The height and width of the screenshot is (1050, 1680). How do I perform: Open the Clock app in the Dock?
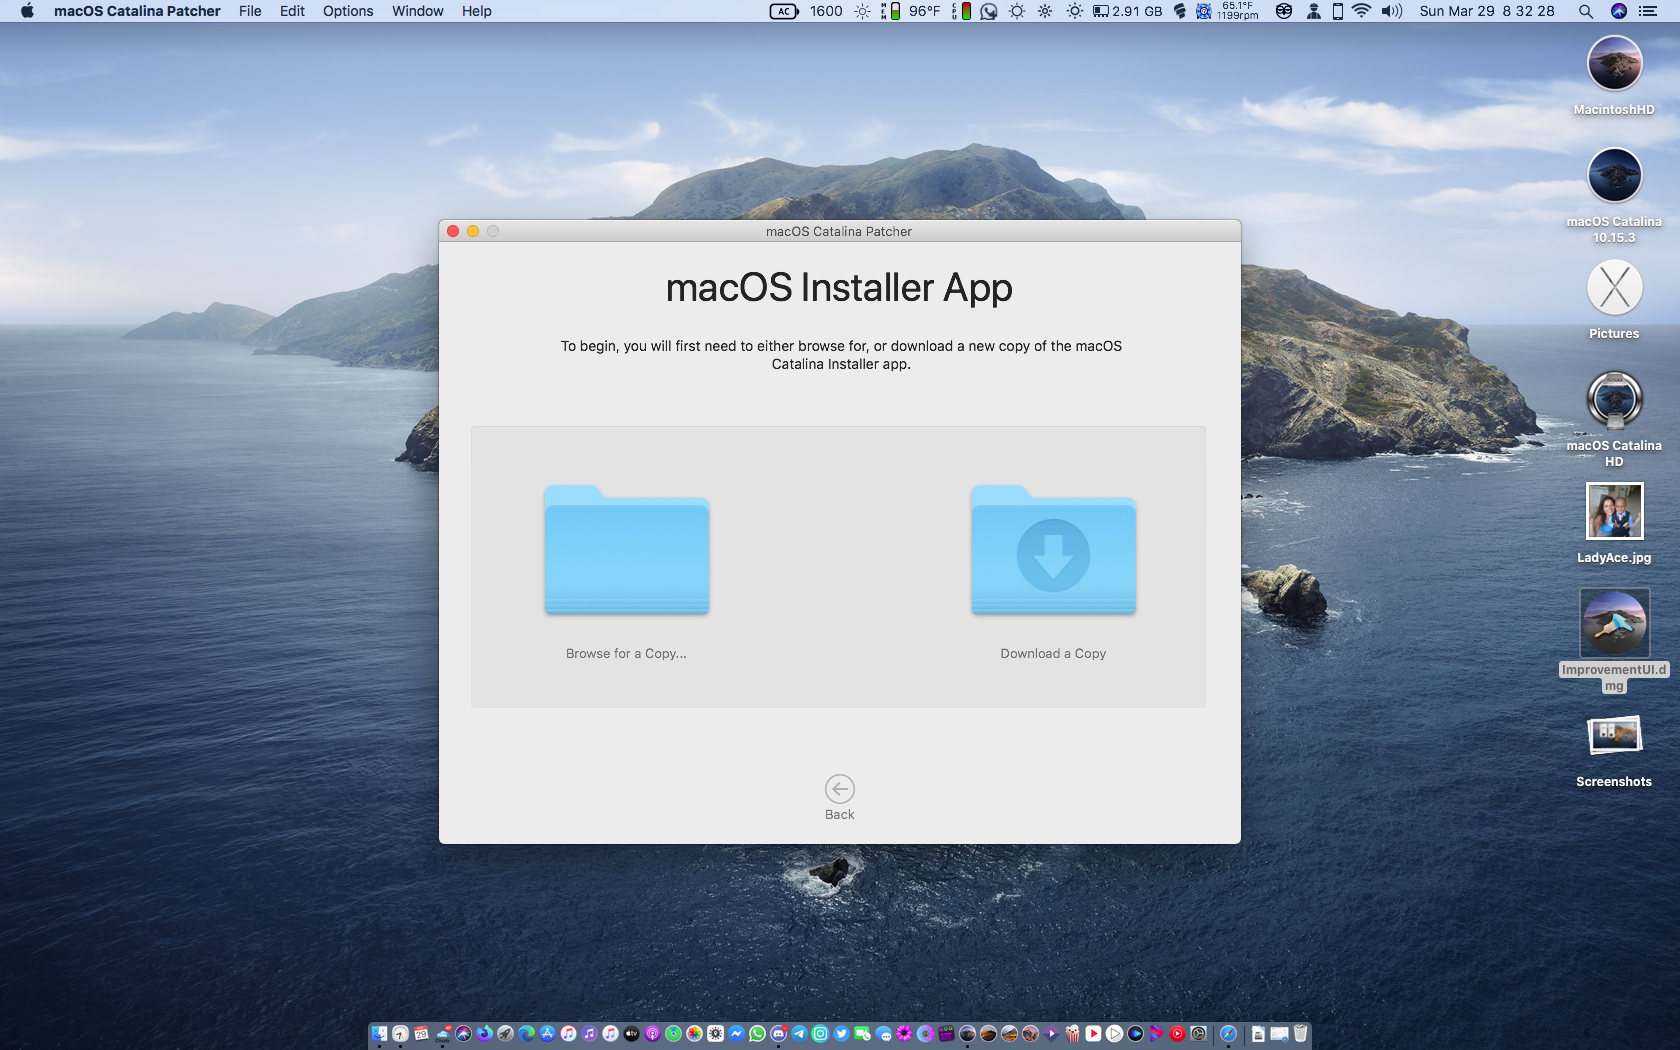click(x=401, y=1034)
